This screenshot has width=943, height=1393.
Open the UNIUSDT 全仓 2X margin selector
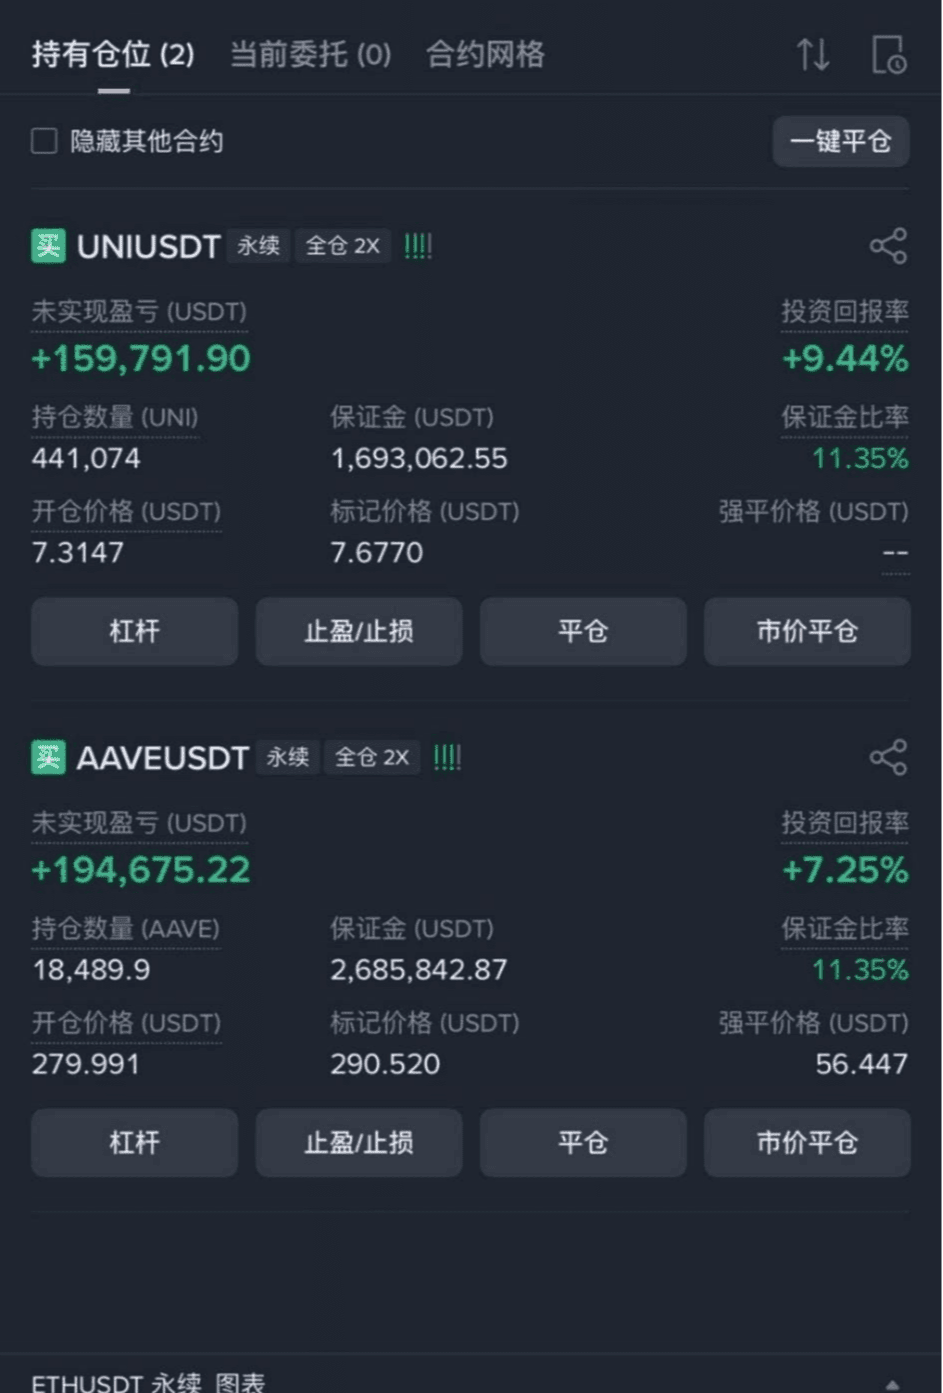click(x=342, y=246)
